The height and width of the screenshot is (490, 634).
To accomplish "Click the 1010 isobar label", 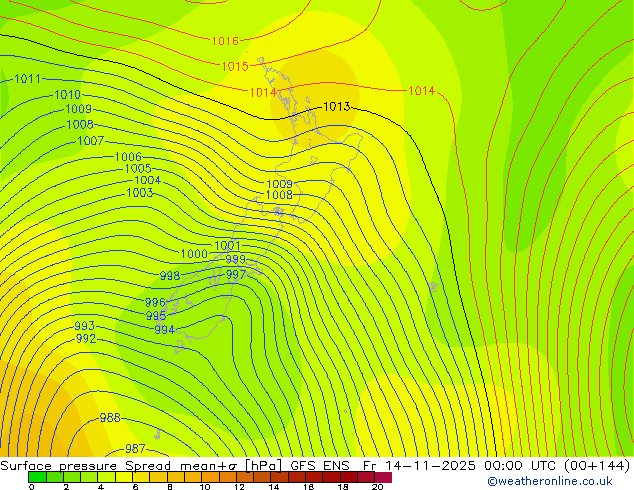I will pos(68,95).
